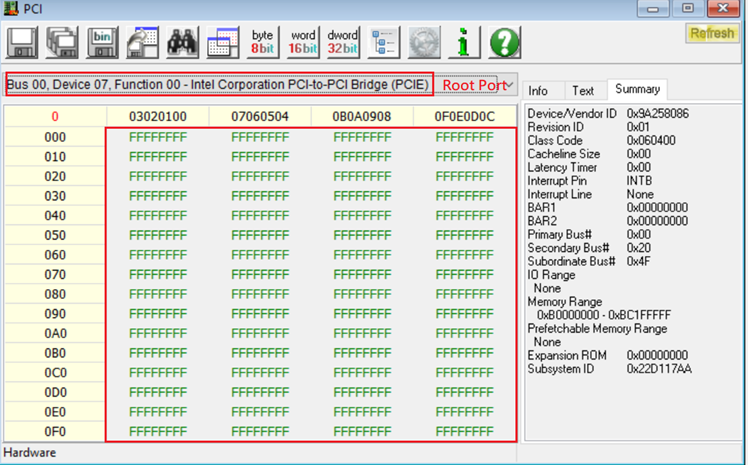This screenshot has height=465, width=748.
Task: Select the Summary tab
Action: [637, 89]
